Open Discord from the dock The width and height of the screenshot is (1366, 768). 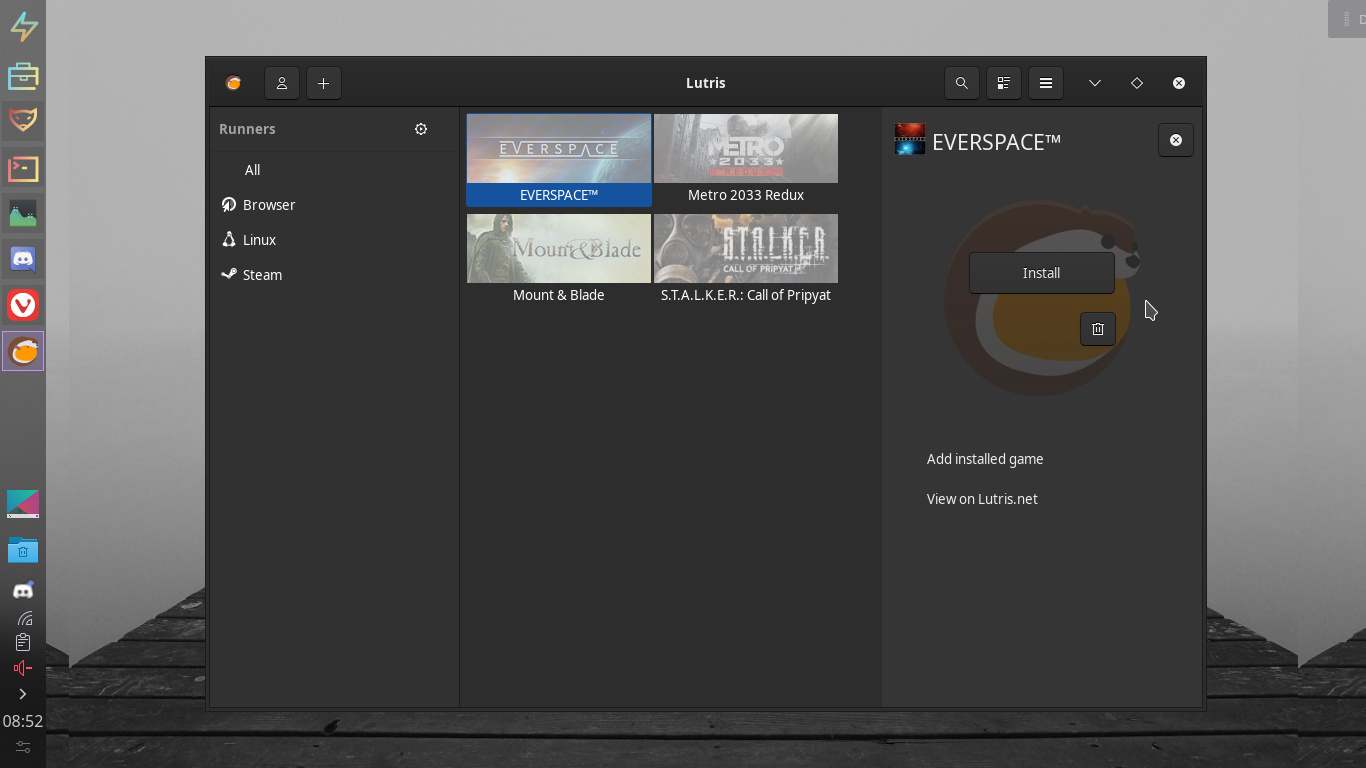point(23,260)
